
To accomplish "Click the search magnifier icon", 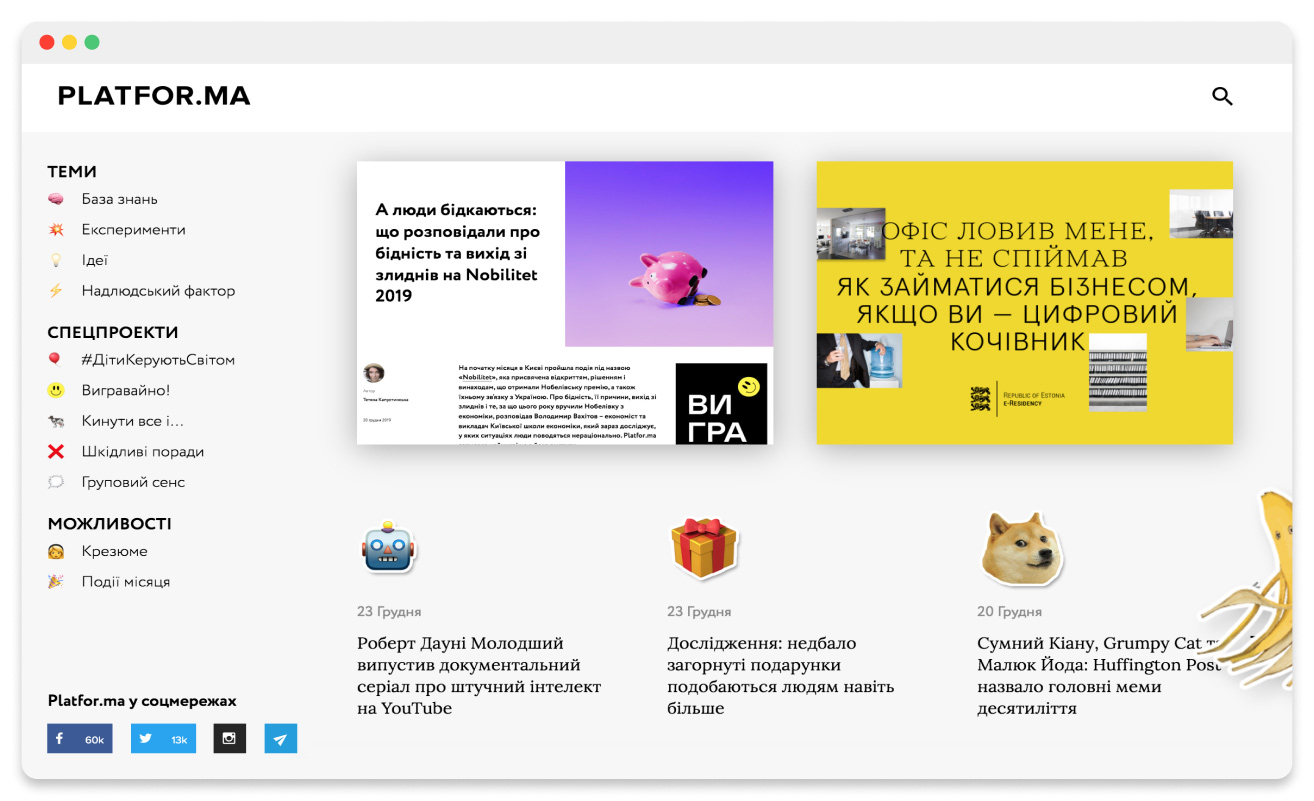I will [1222, 96].
